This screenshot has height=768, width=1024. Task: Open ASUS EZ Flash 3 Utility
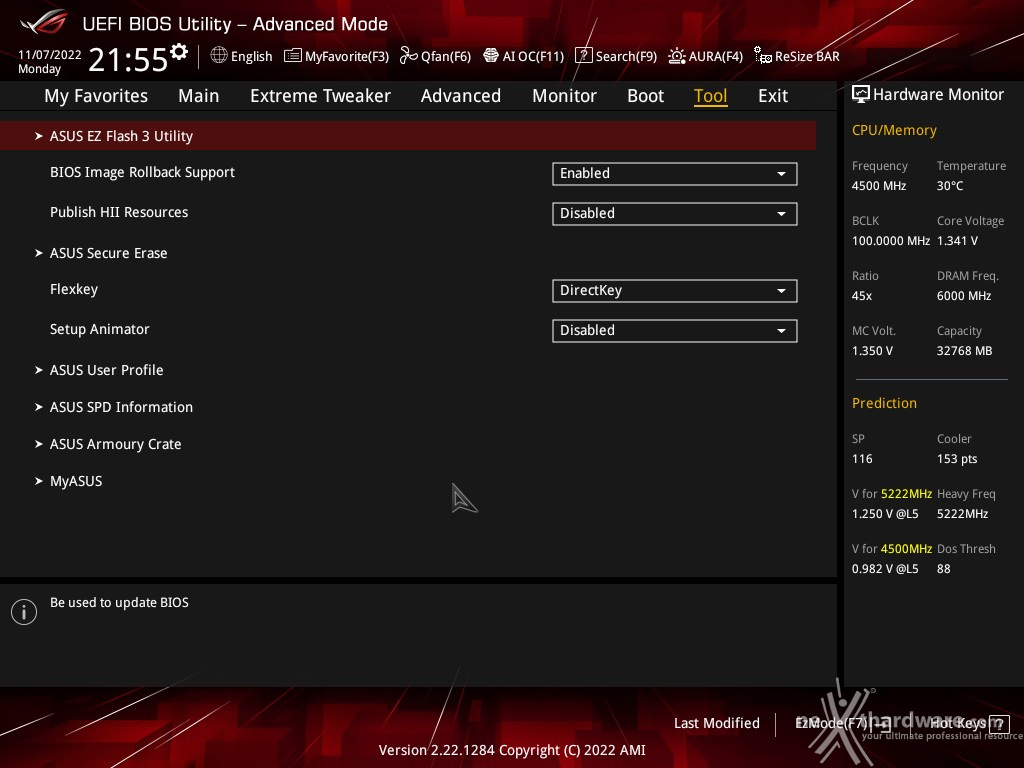click(408, 136)
